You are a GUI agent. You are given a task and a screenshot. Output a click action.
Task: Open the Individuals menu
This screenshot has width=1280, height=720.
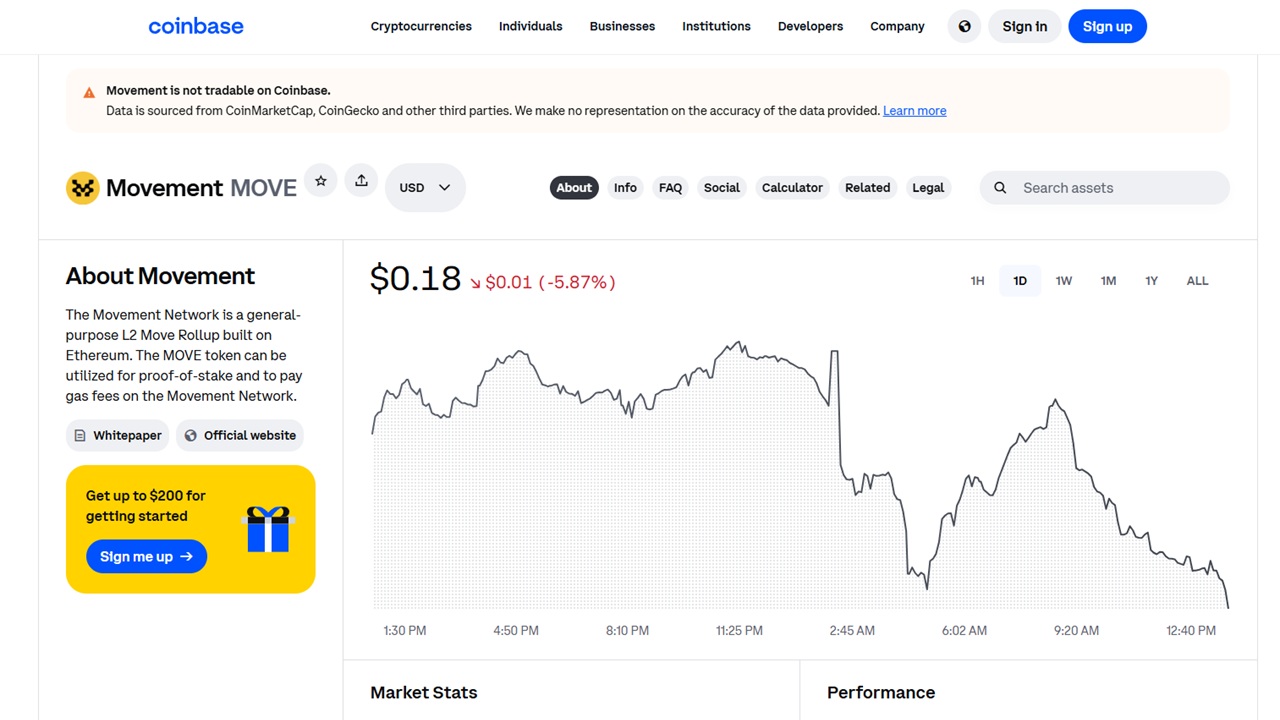530,26
